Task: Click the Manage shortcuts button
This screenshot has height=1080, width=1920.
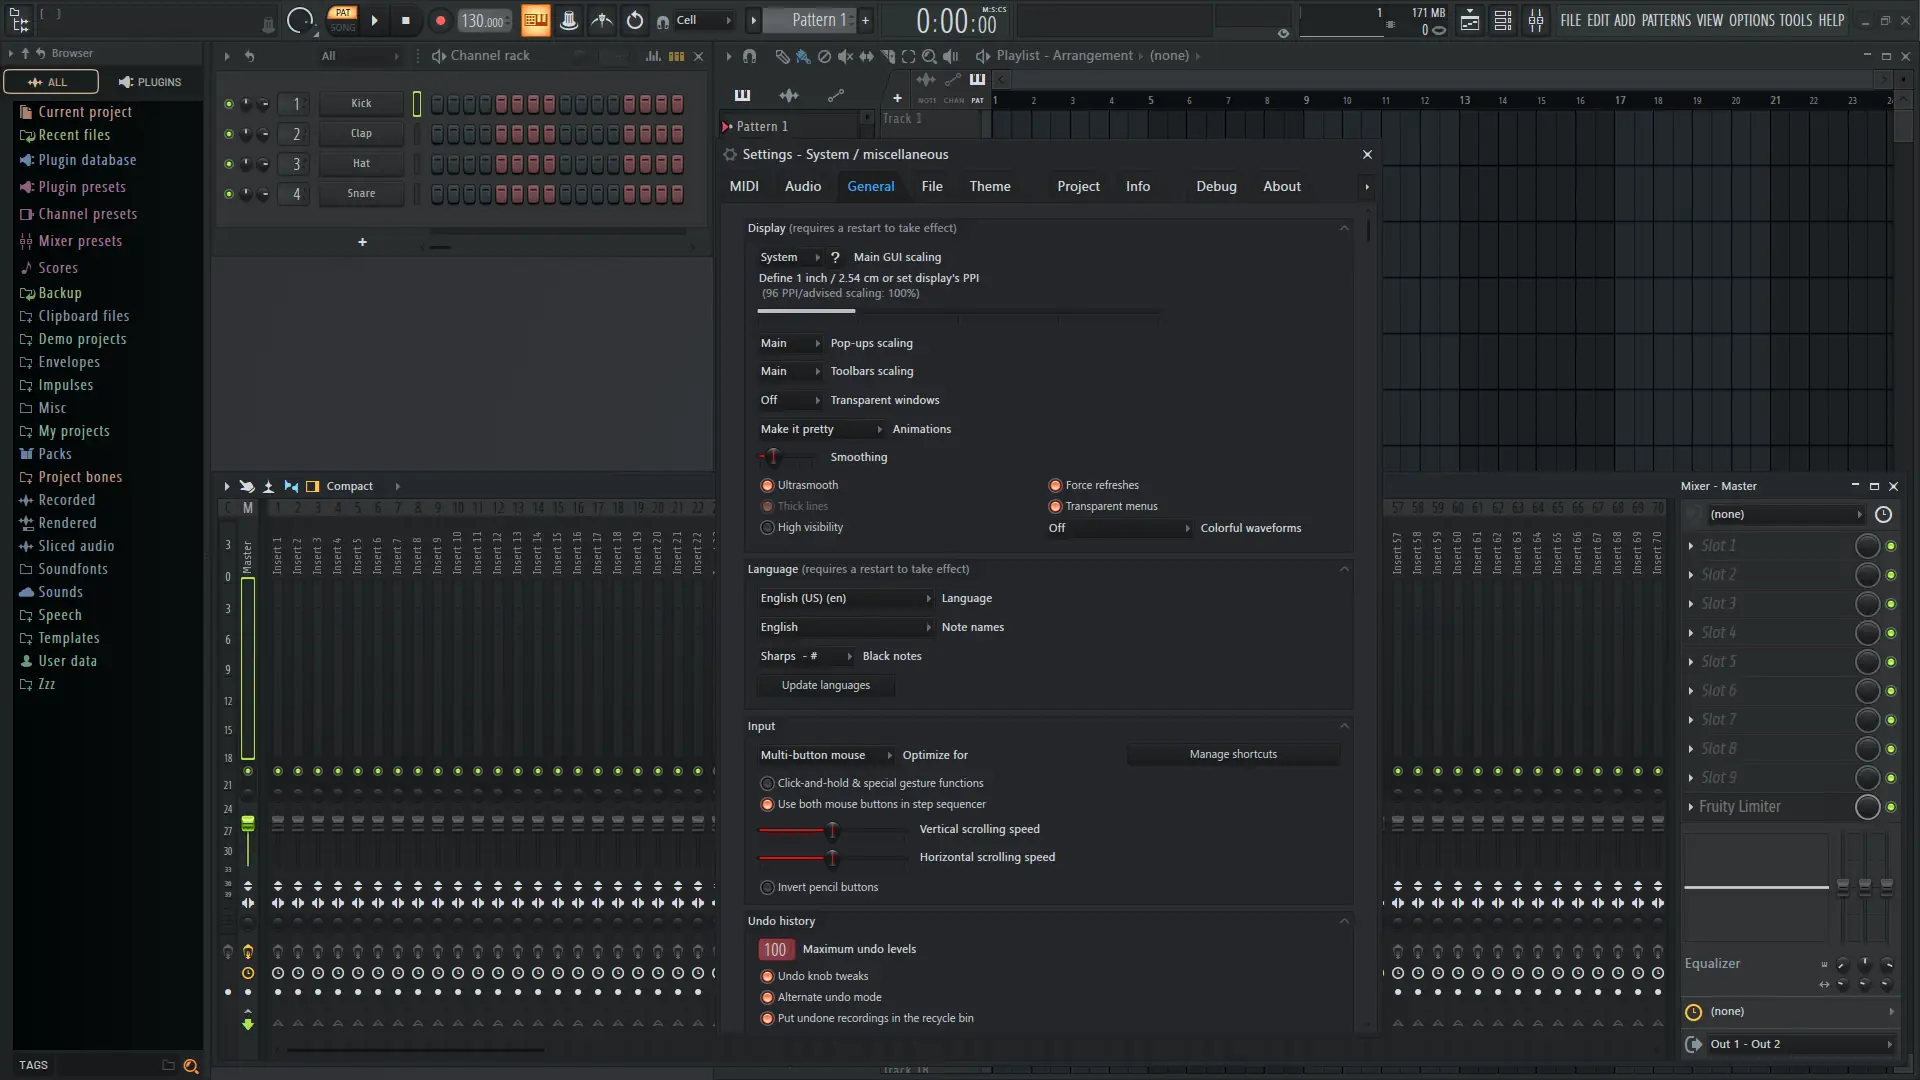Action: pyautogui.click(x=1232, y=754)
